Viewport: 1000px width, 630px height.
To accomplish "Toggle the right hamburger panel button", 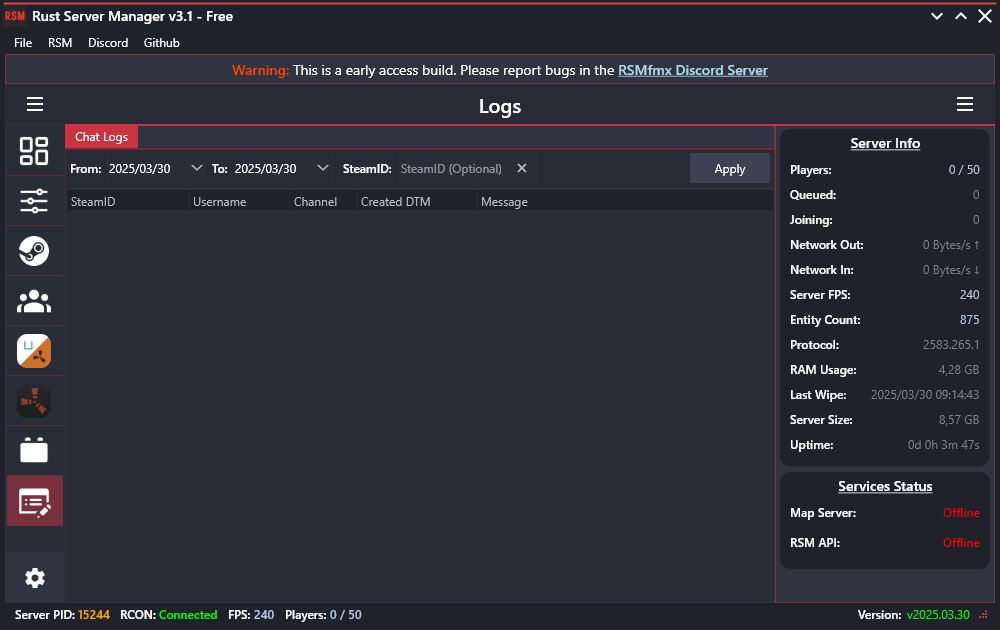I will pyautogui.click(x=965, y=105).
